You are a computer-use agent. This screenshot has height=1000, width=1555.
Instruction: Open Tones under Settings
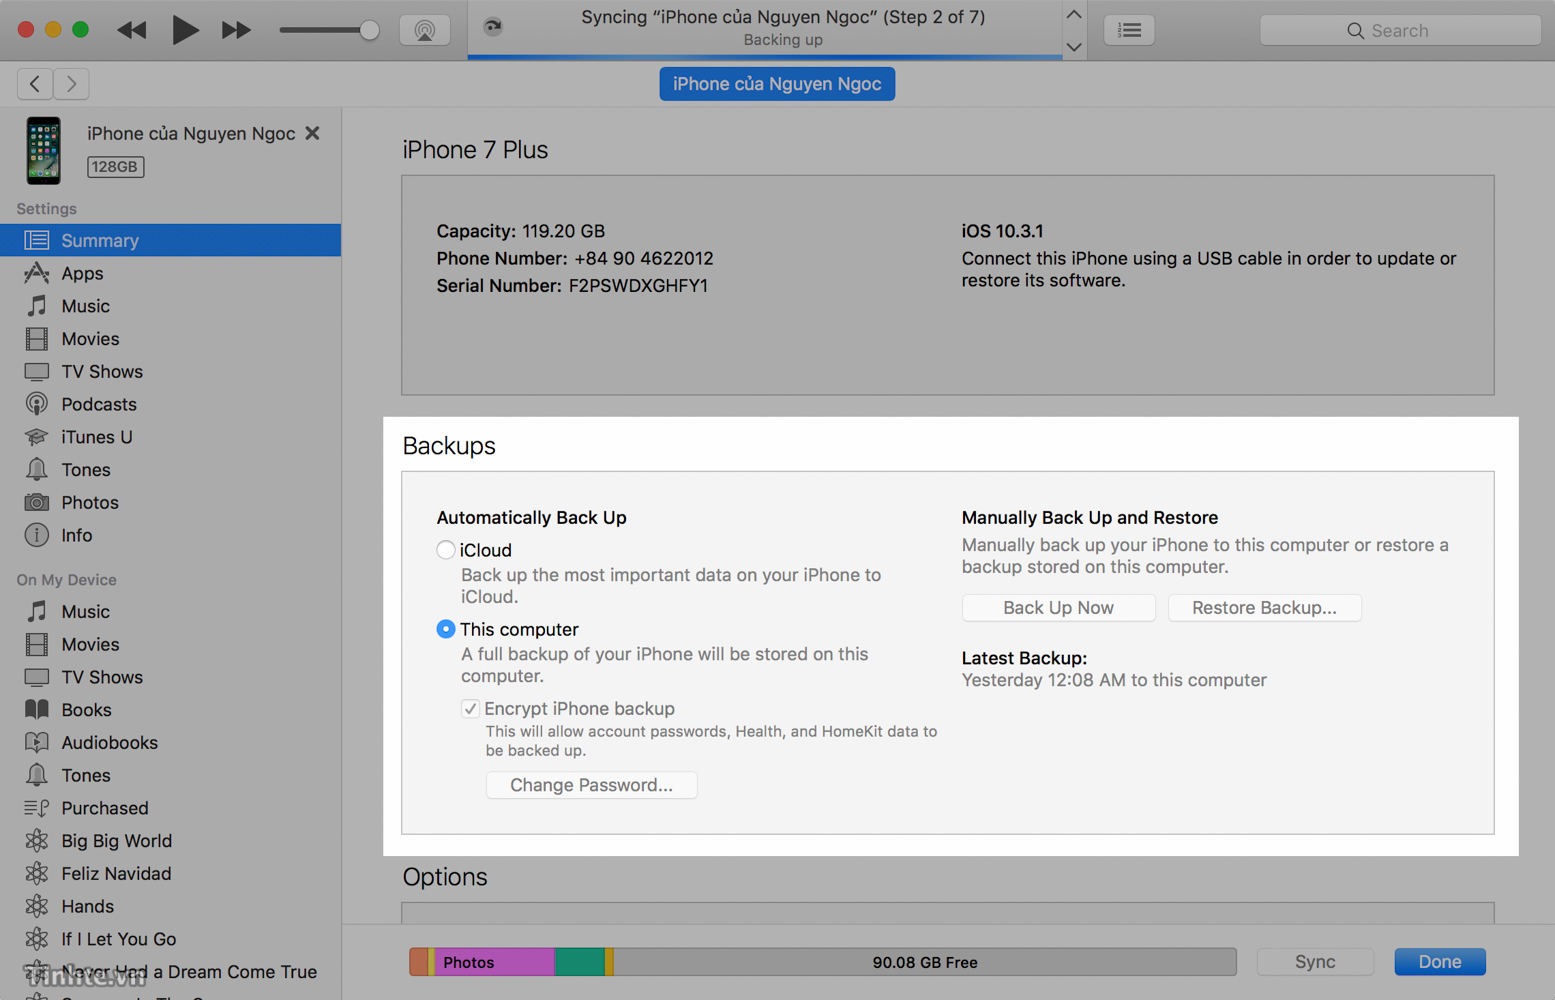pos(170,469)
